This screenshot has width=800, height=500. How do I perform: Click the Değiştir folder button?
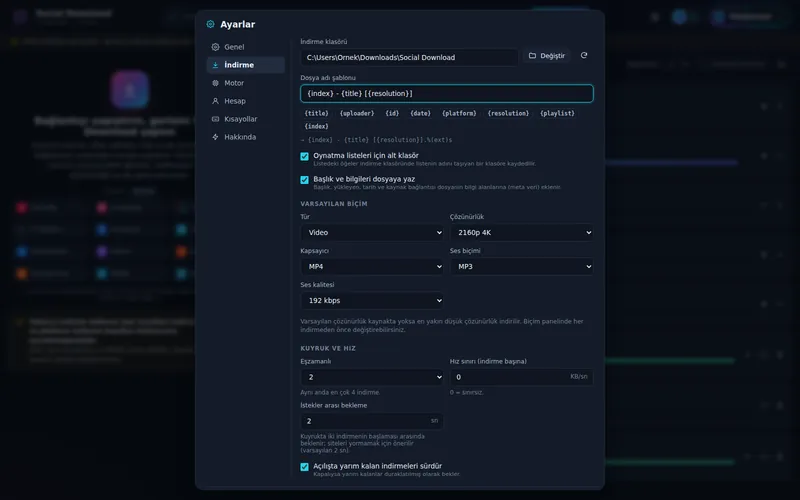coord(546,56)
